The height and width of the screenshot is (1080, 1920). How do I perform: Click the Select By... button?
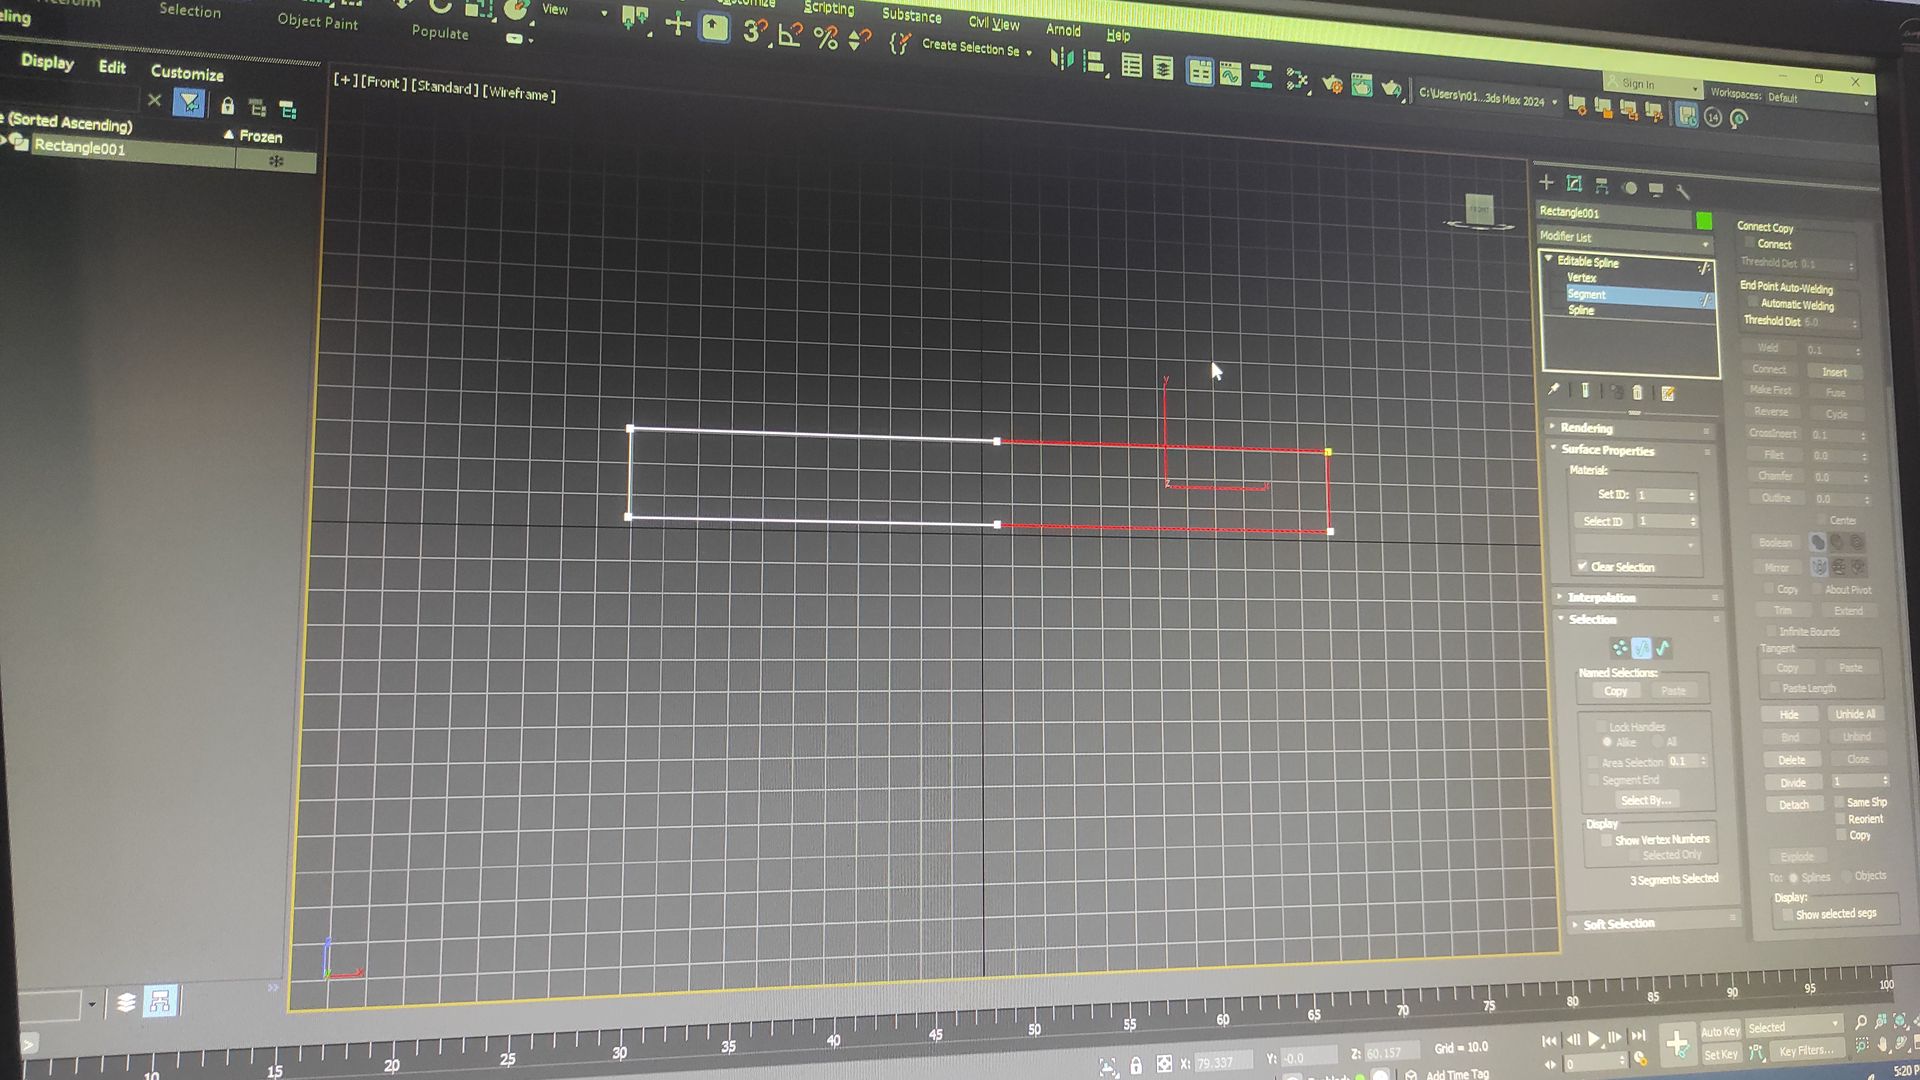click(x=1646, y=800)
